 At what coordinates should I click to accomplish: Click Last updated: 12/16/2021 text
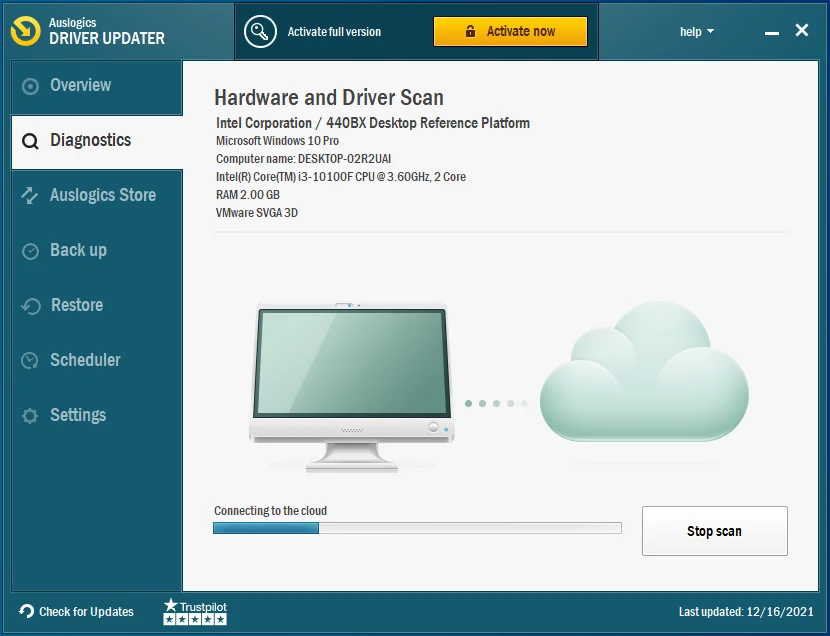[746, 612]
